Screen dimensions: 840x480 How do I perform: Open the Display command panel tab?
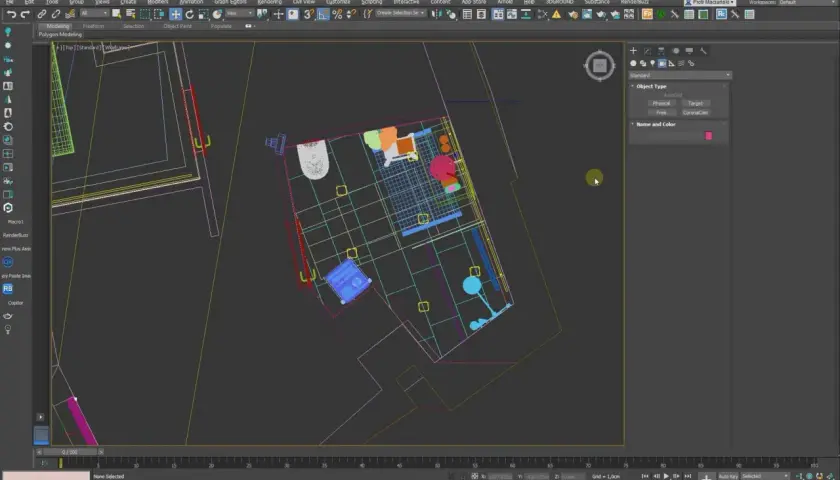[x=689, y=50]
